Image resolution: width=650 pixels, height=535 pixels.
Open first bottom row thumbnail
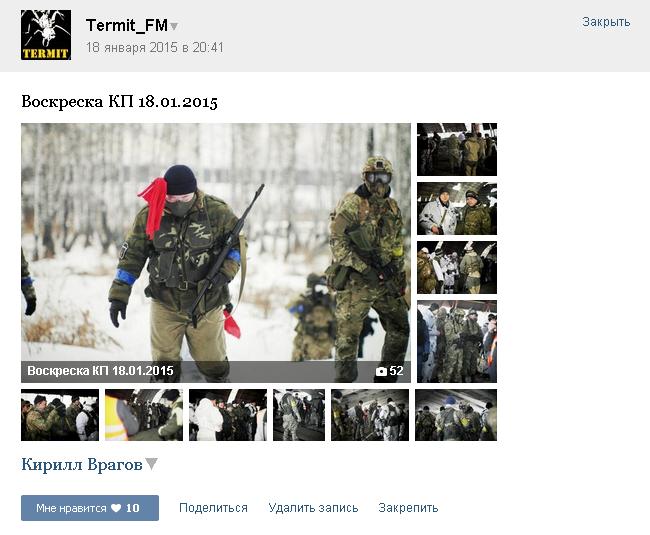[x=60, y=415]
